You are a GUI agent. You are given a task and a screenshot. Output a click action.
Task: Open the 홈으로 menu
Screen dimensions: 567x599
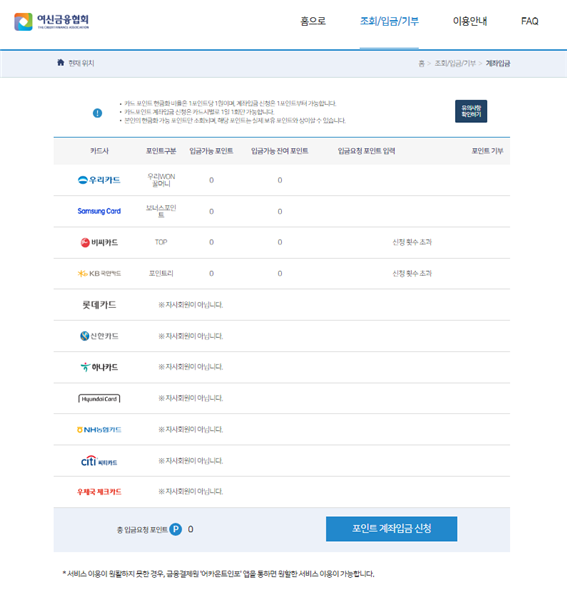click(x=313, y=21)
